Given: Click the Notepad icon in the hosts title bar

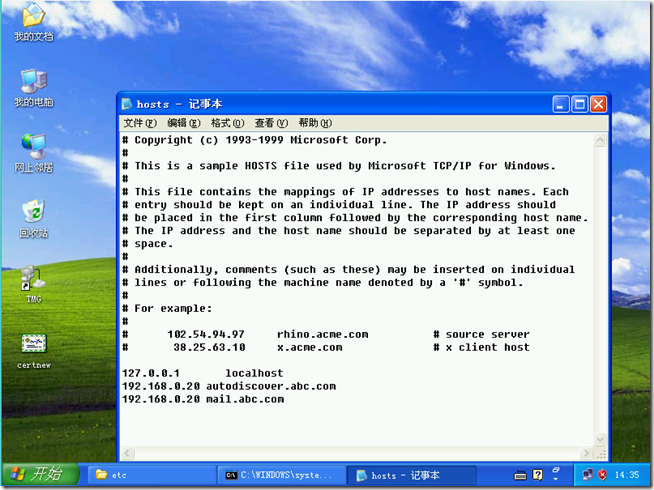Looking at the screenshot, I should click(x=127, y=104).
